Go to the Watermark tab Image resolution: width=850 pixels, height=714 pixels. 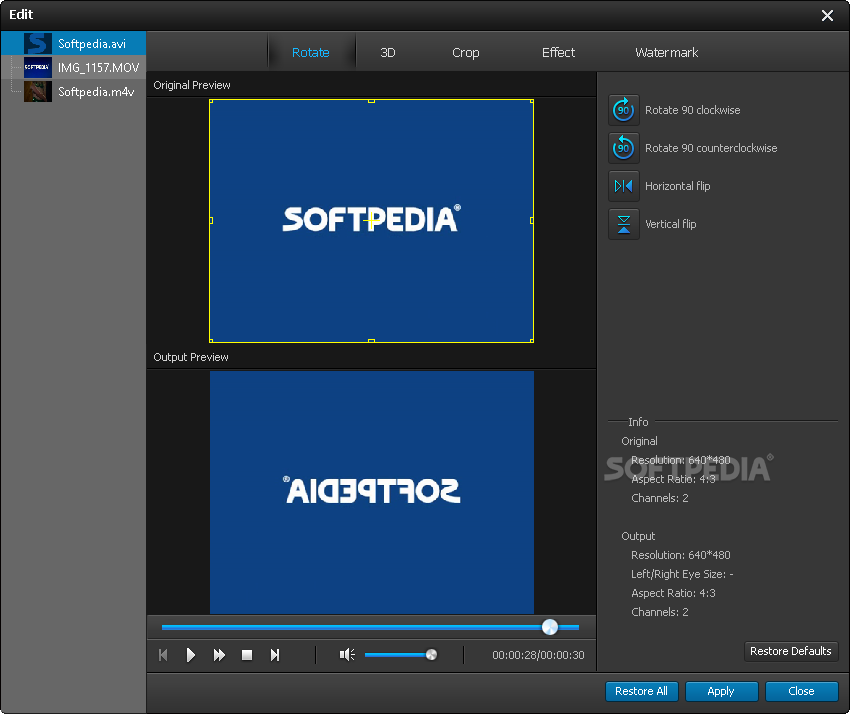(666, 53)
